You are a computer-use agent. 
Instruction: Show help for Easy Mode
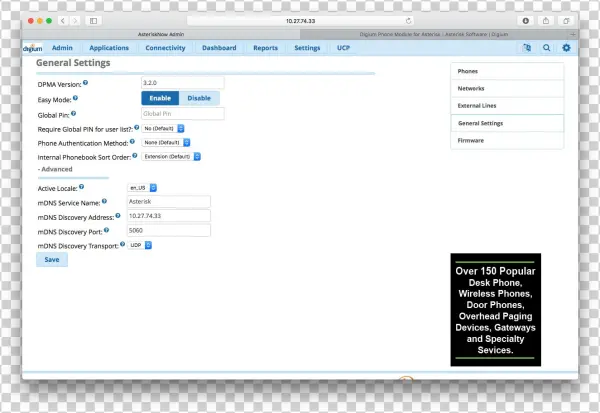[75, 98]
